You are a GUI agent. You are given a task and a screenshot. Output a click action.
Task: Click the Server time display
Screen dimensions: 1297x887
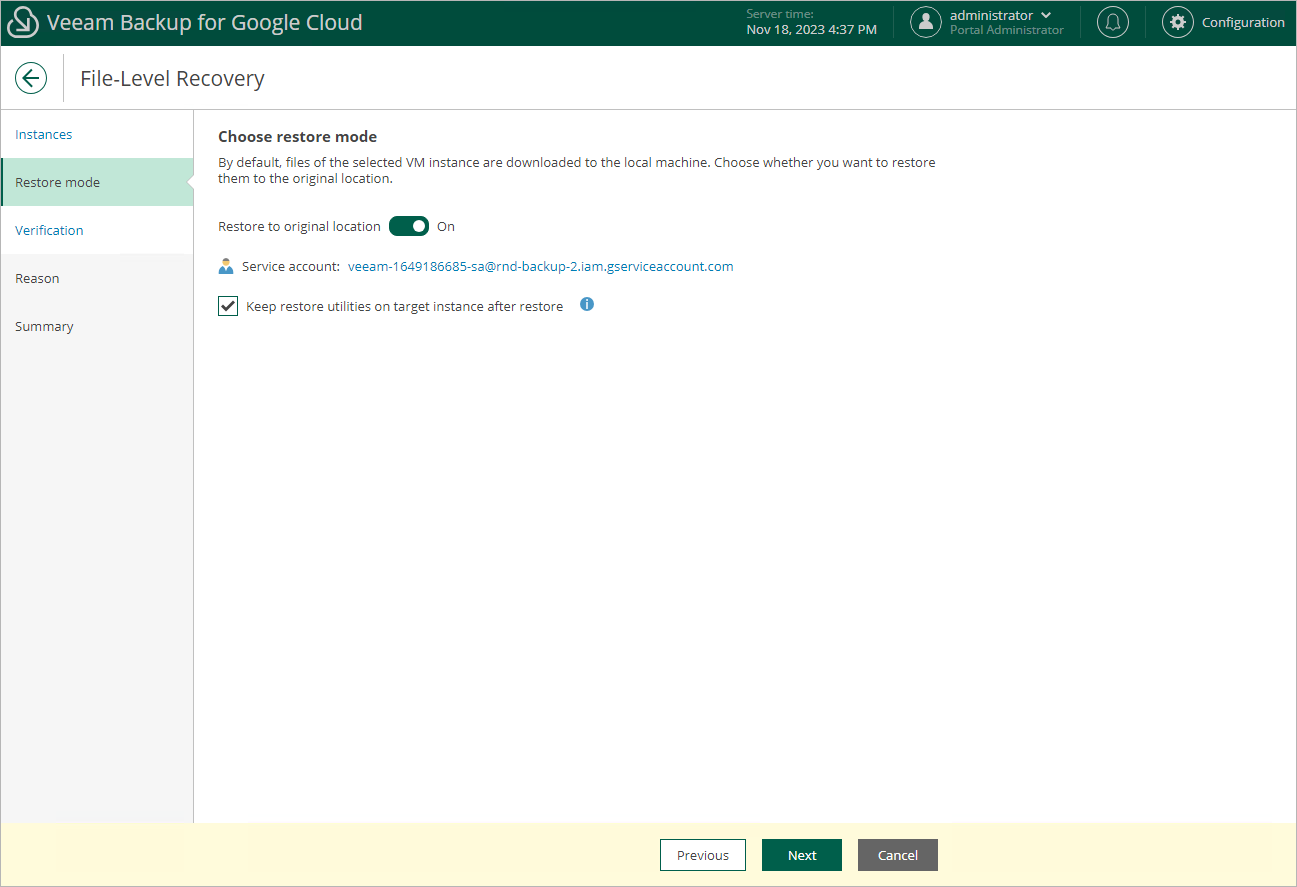[812, 22]
